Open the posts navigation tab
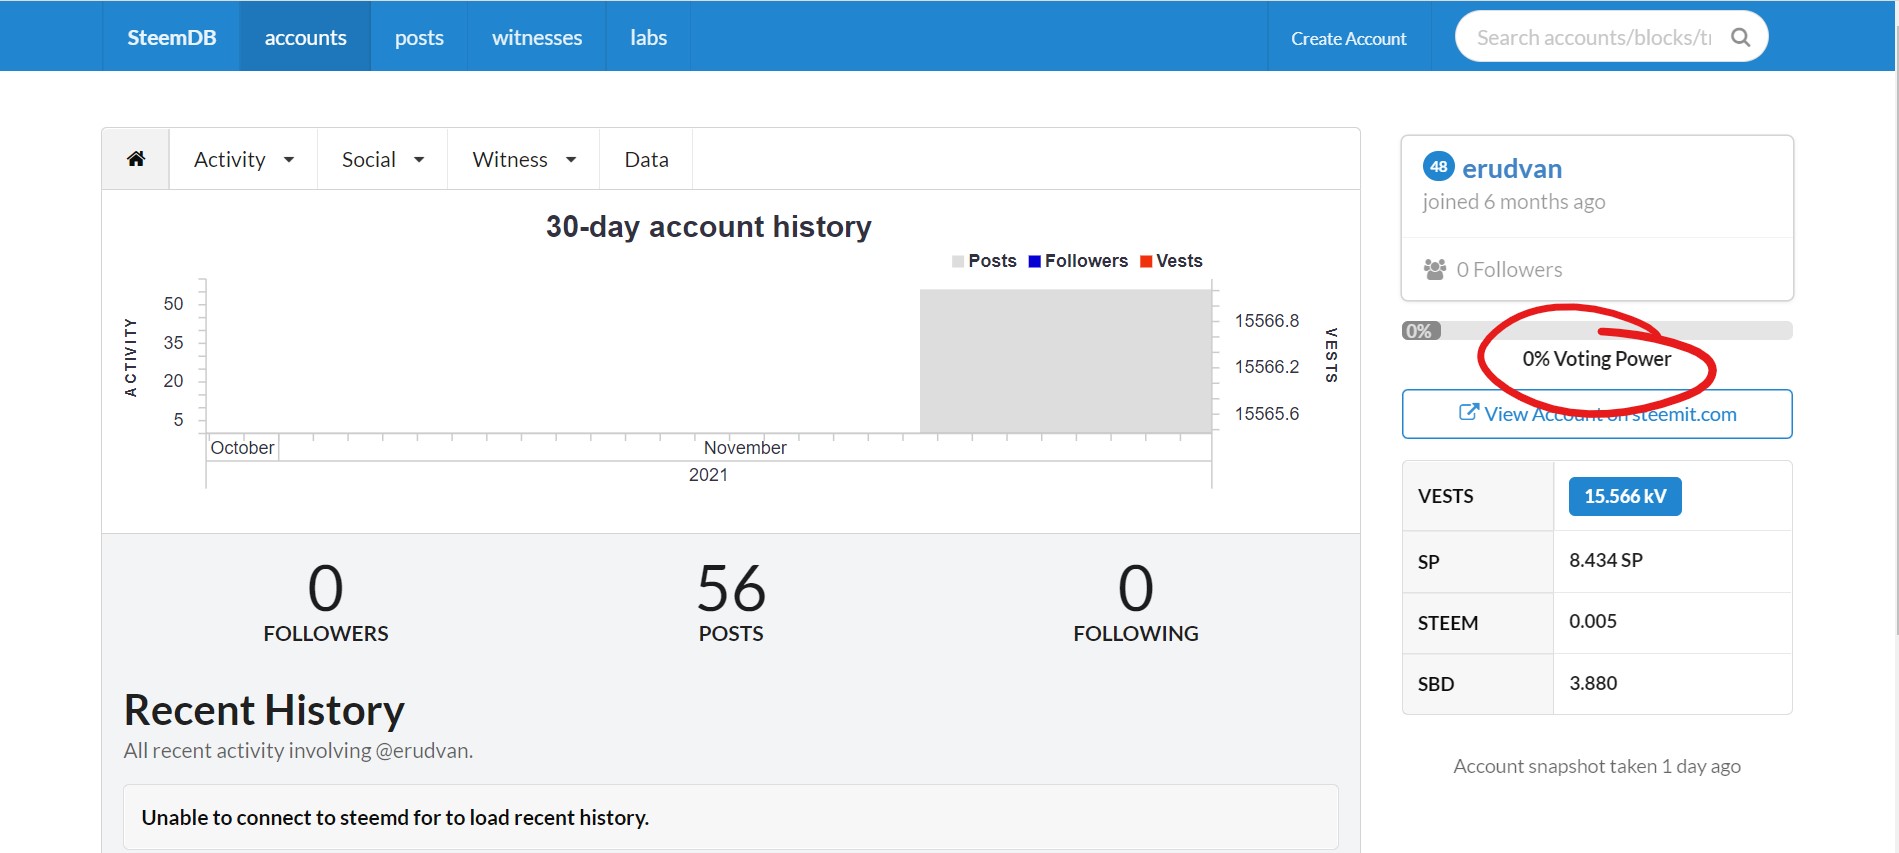The height and width of the screenshot is (853, 1899). point(419,37)
